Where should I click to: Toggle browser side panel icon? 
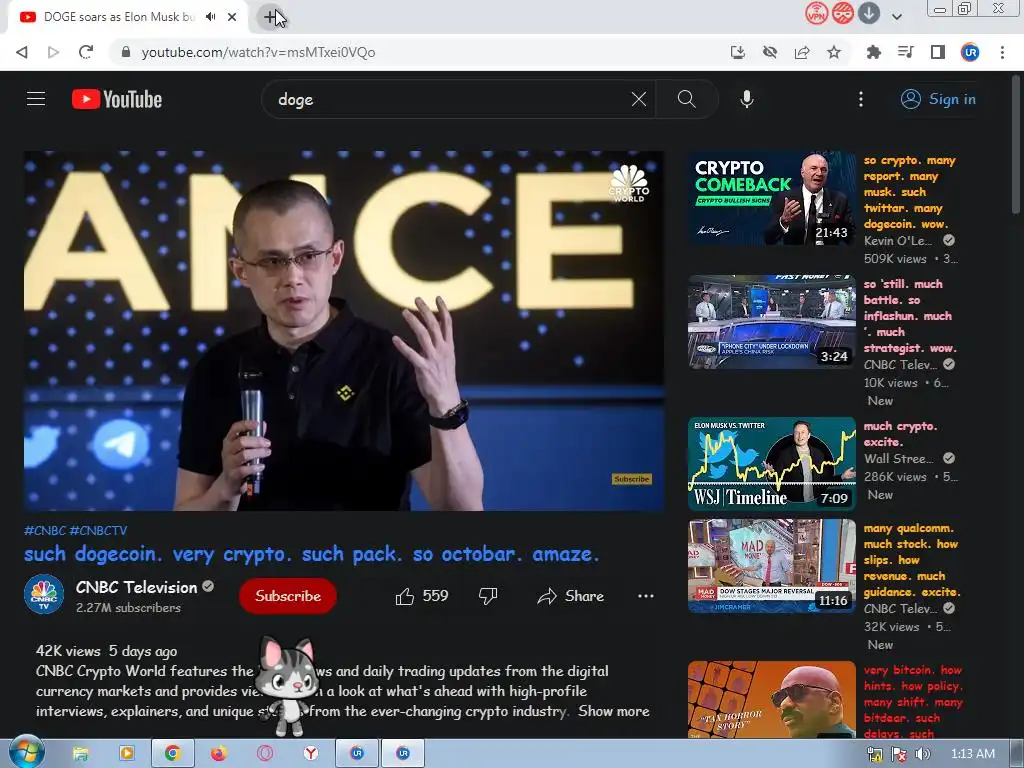[x=938, y=52]
